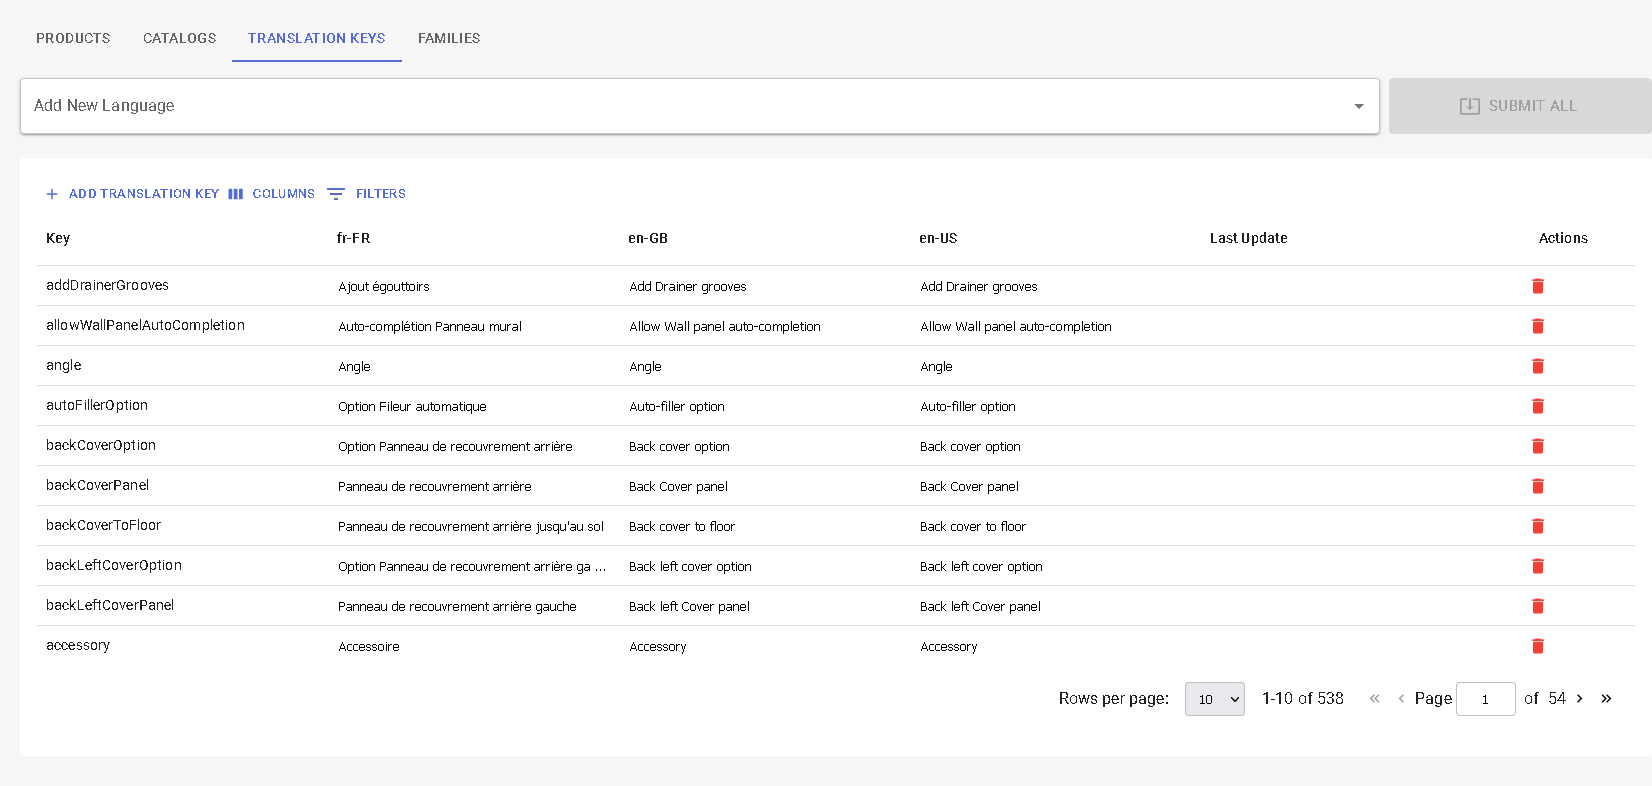Delete the addDrainerGrooves translation key
The image size is (1652, 786).
coord(1538,286)
